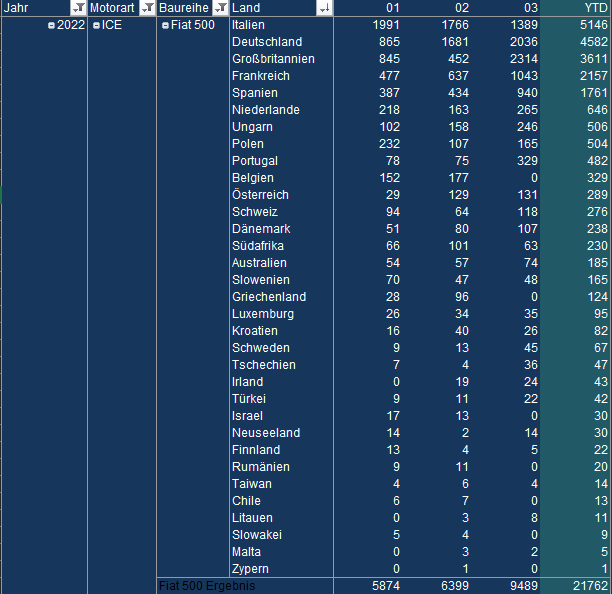Select the YTD column header
Screen dimensions: 612x594
tap(595, 8)
